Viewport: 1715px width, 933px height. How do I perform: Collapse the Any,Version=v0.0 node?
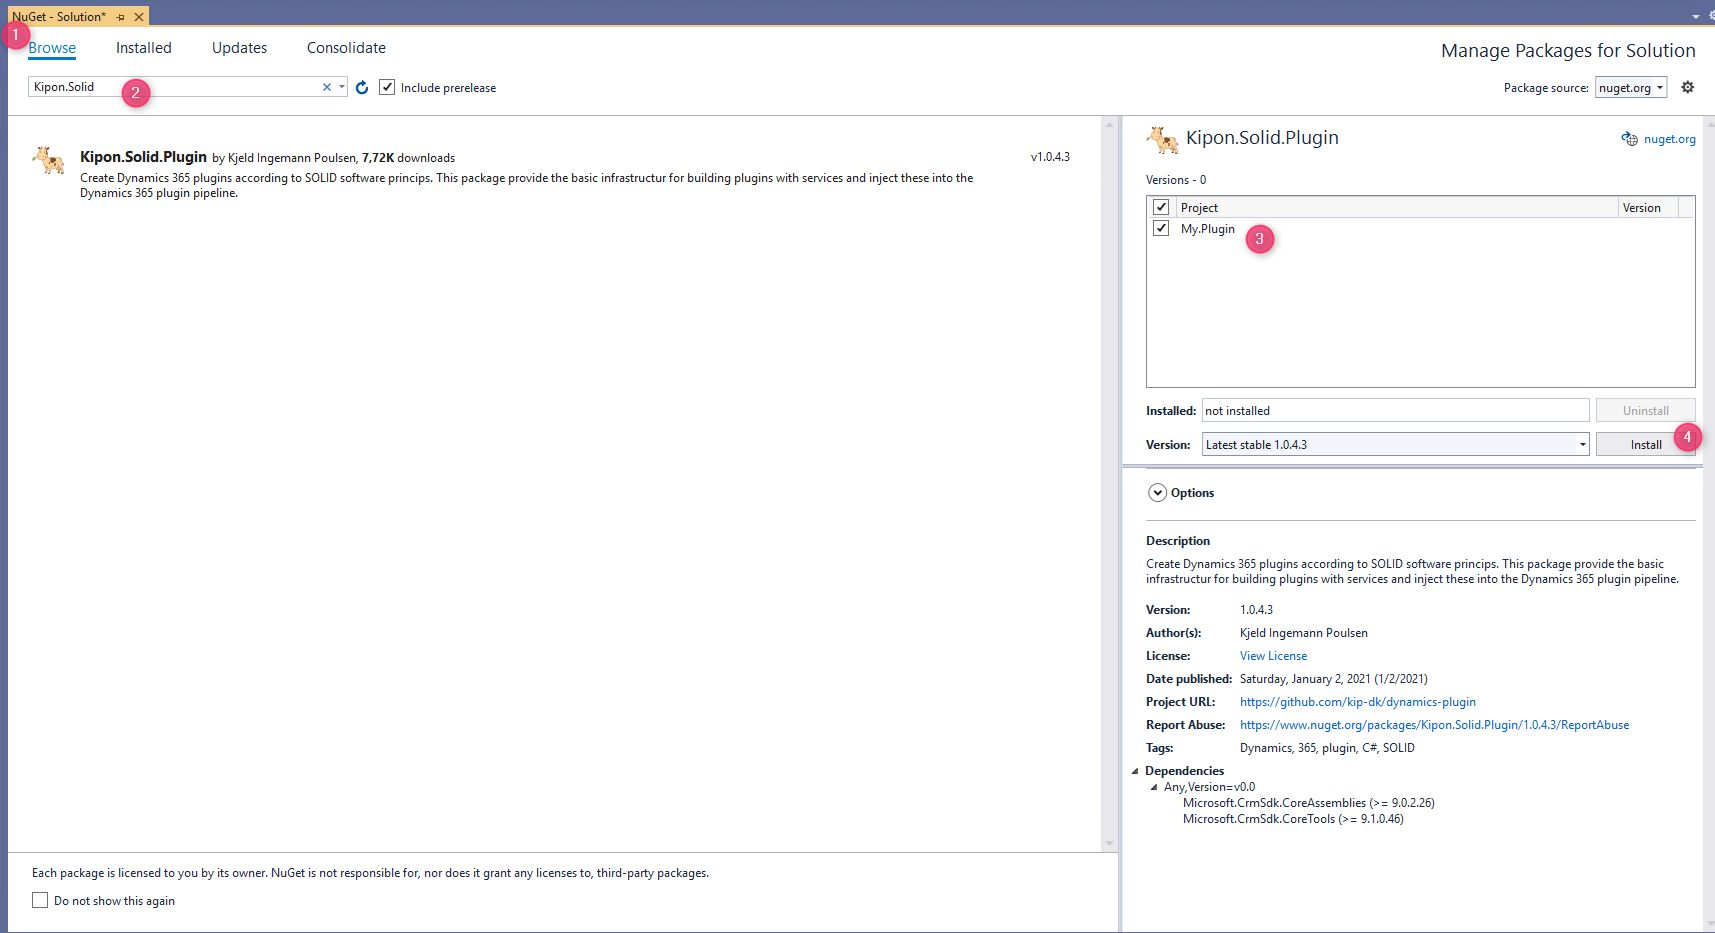coord(1154,787)
